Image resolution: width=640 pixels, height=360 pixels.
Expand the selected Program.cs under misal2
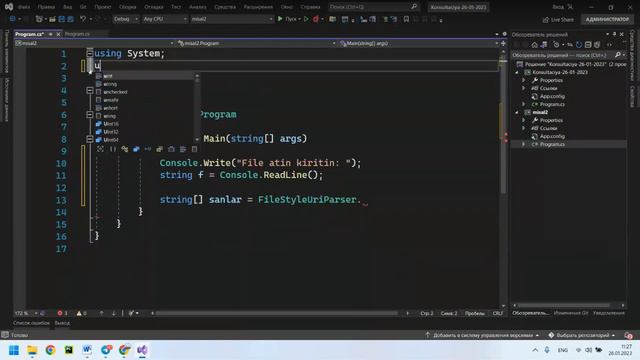tap(524, 144)
